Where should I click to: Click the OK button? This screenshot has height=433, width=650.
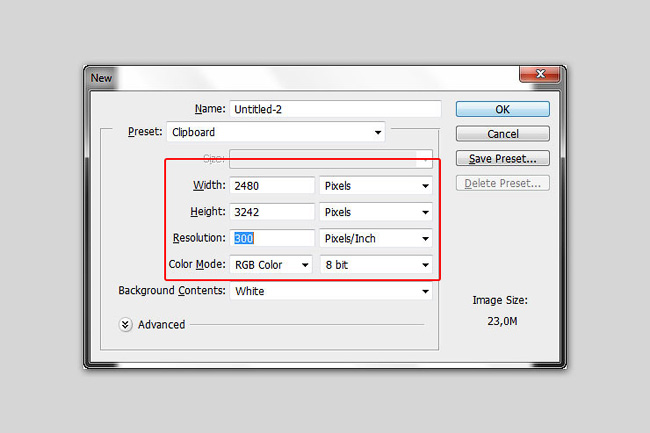tap(502, 109)
